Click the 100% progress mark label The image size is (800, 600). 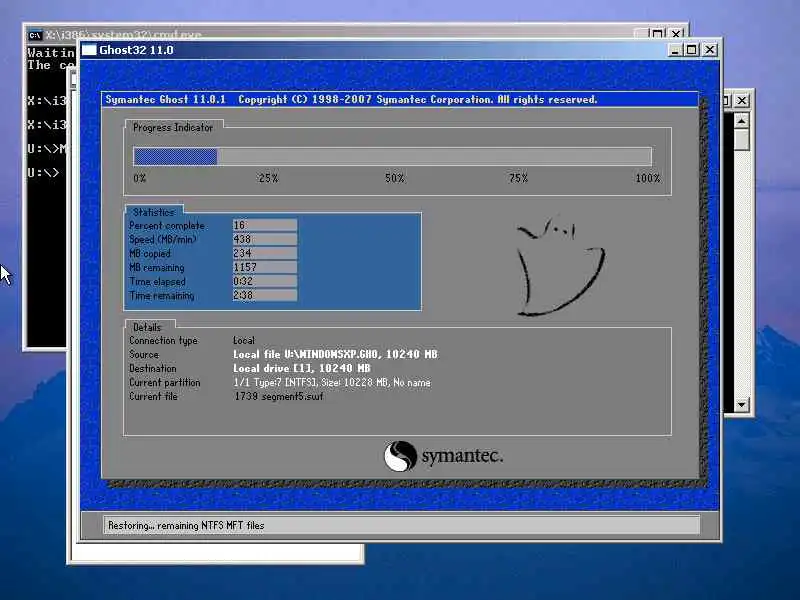pyautogui.click(x=648, y=178)
